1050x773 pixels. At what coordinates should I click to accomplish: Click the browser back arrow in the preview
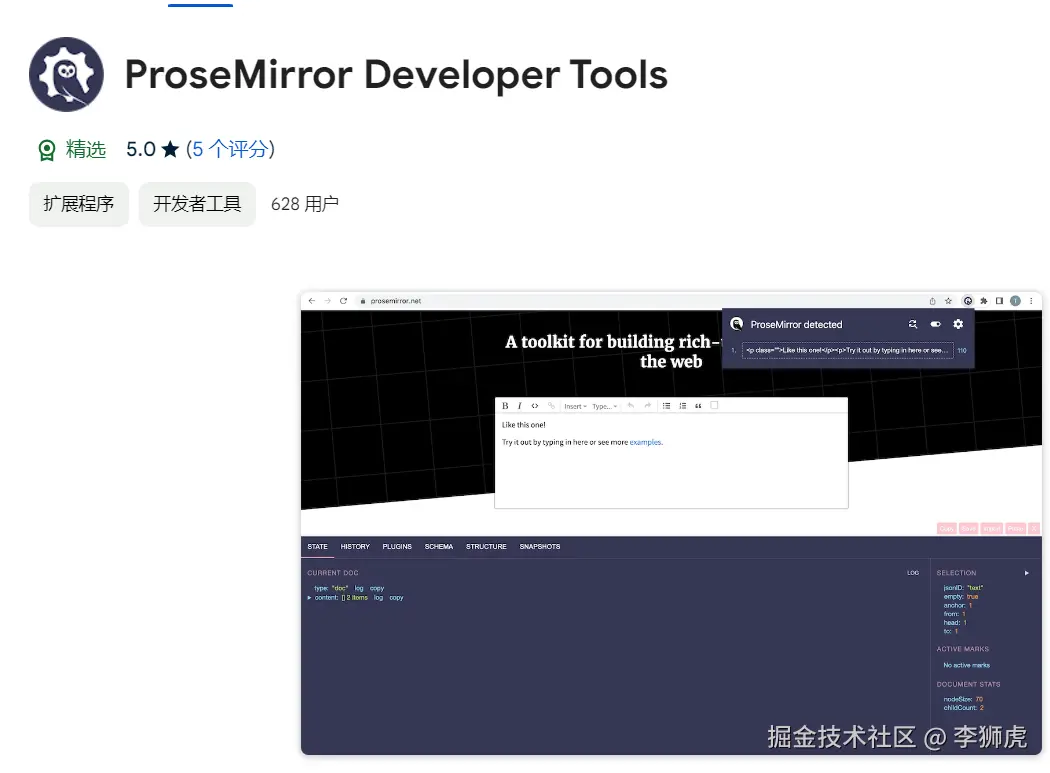tap(311, 301)
